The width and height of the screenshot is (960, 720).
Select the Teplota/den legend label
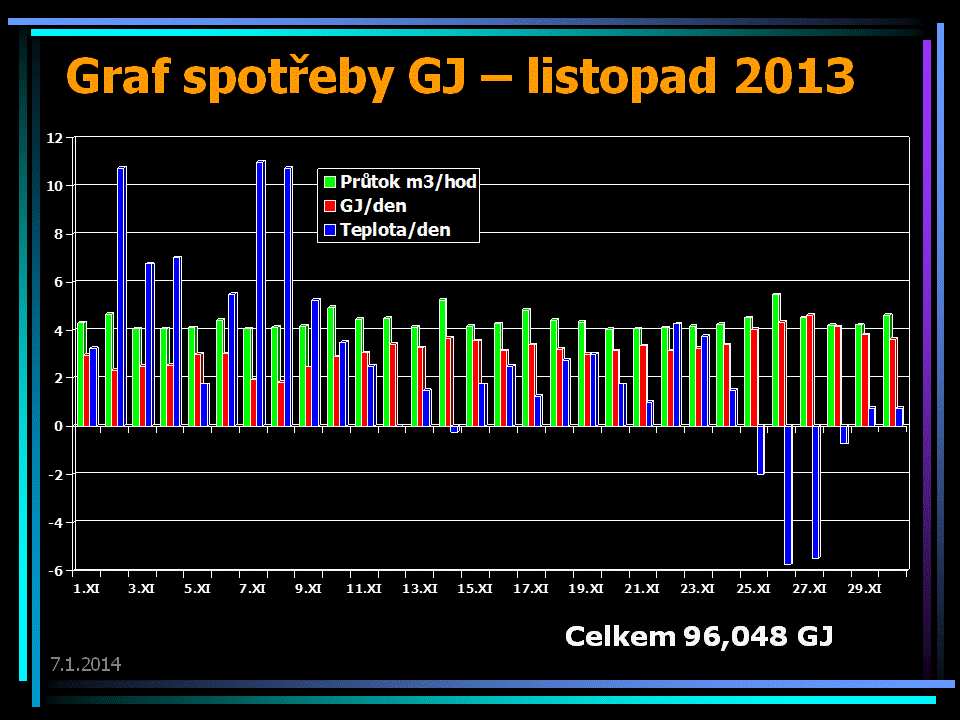(x=395, y=230)
